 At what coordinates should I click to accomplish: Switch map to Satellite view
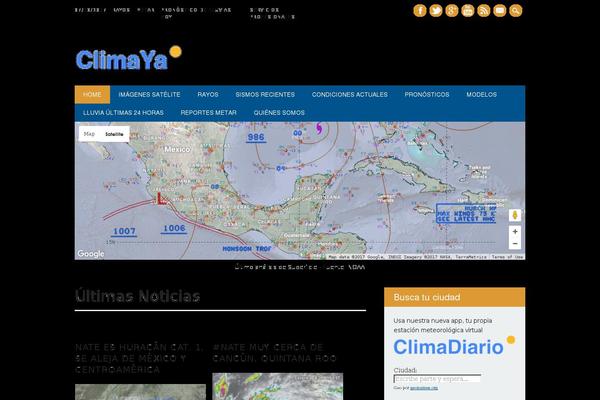[x=114, y=134]
